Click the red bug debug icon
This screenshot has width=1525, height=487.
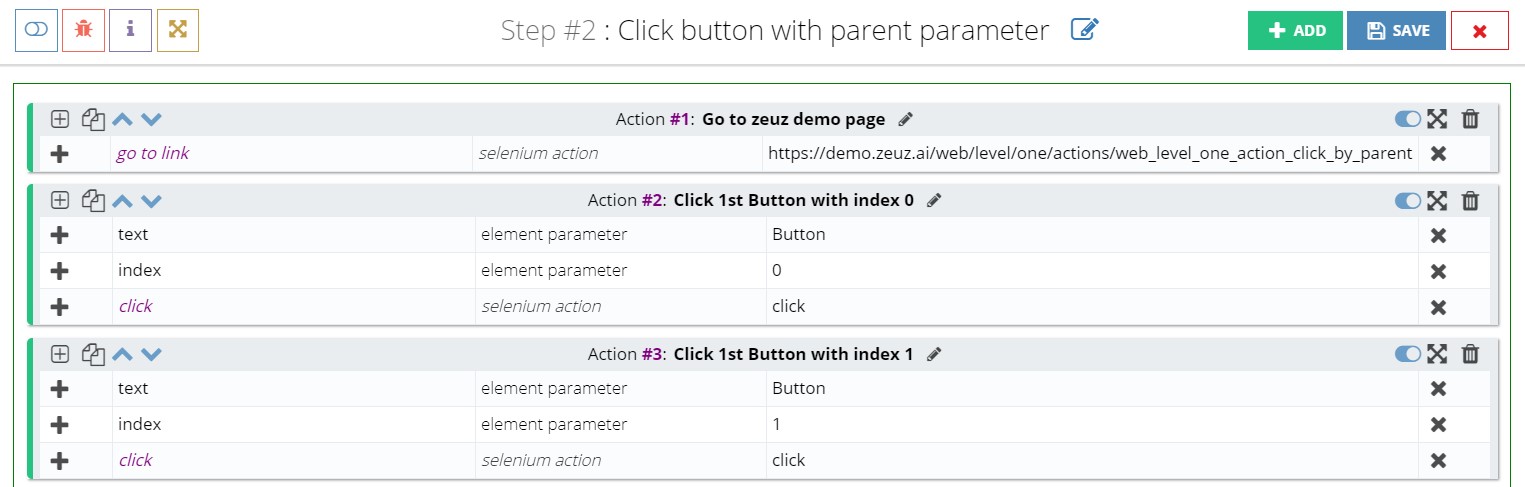(x=83, y=30)
